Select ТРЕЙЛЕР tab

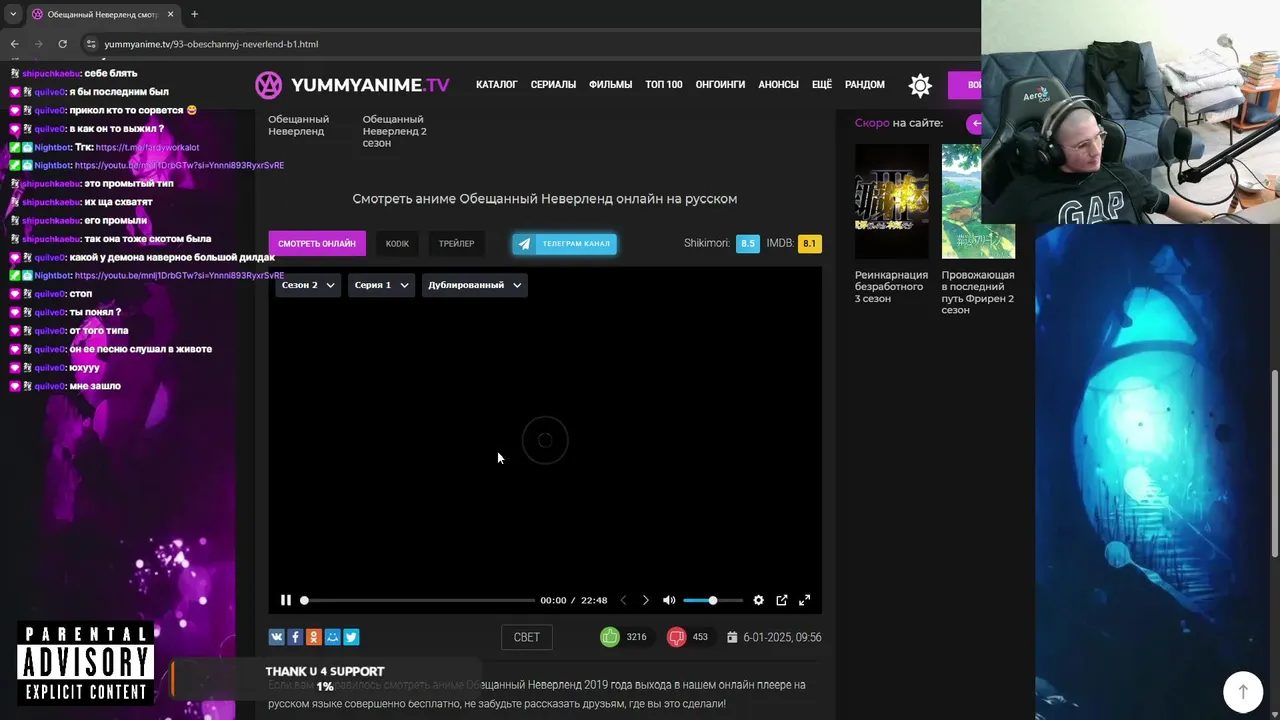pos(456,244)
